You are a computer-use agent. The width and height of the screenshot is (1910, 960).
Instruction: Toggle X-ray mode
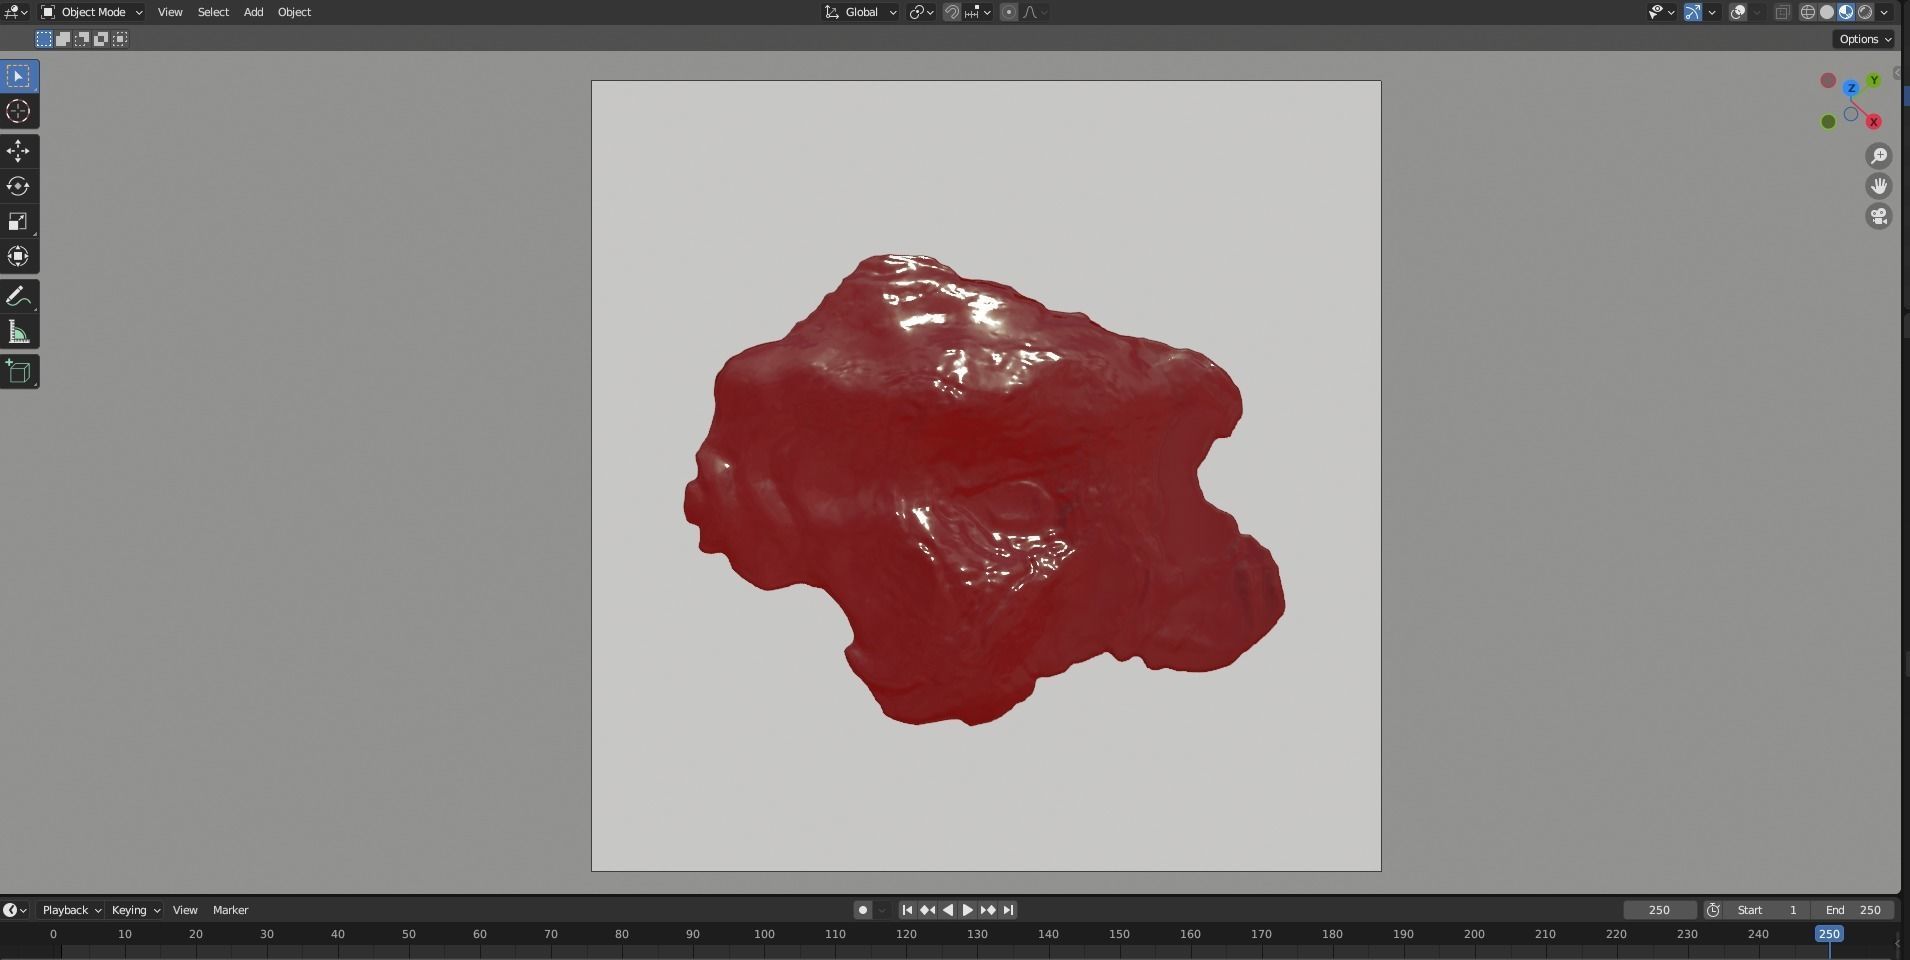(x=1782, y=12)
